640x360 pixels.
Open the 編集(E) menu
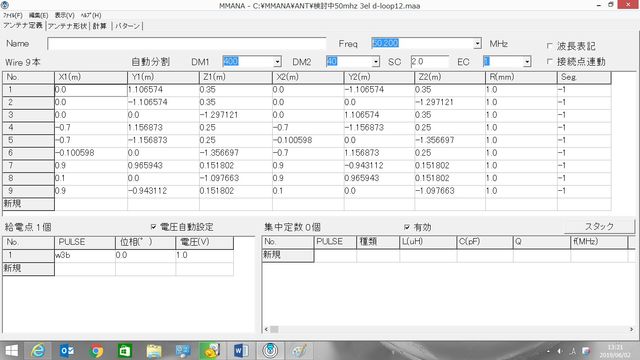(38, 15)
